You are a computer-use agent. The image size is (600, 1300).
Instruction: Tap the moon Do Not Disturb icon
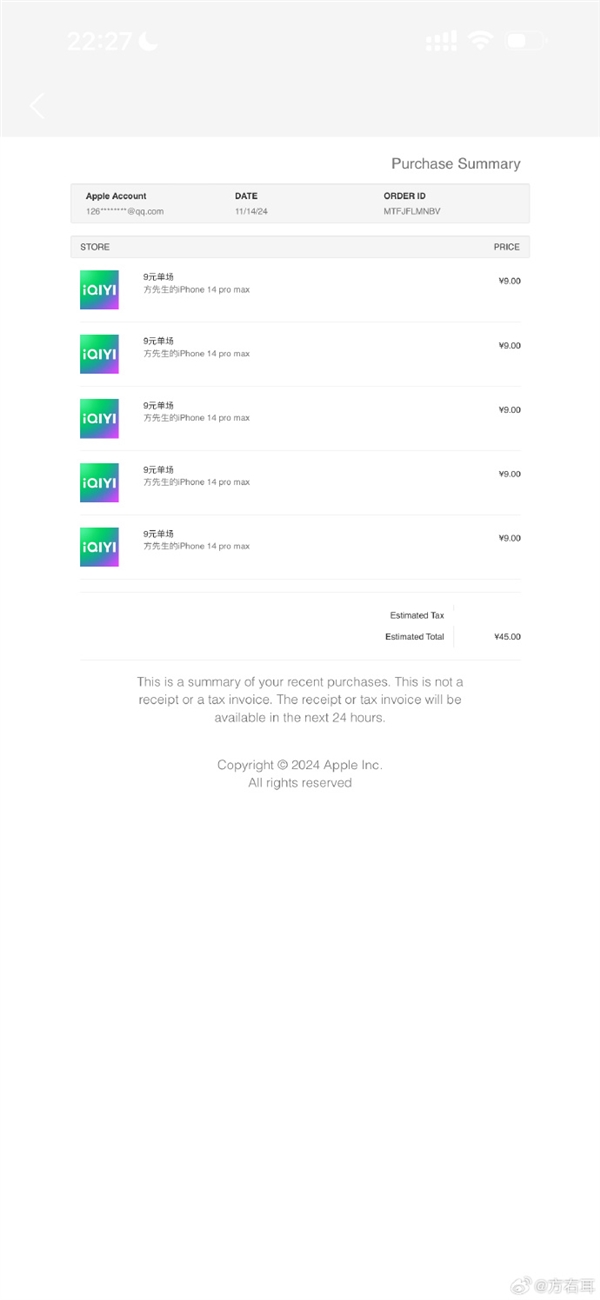pos(148,41)
